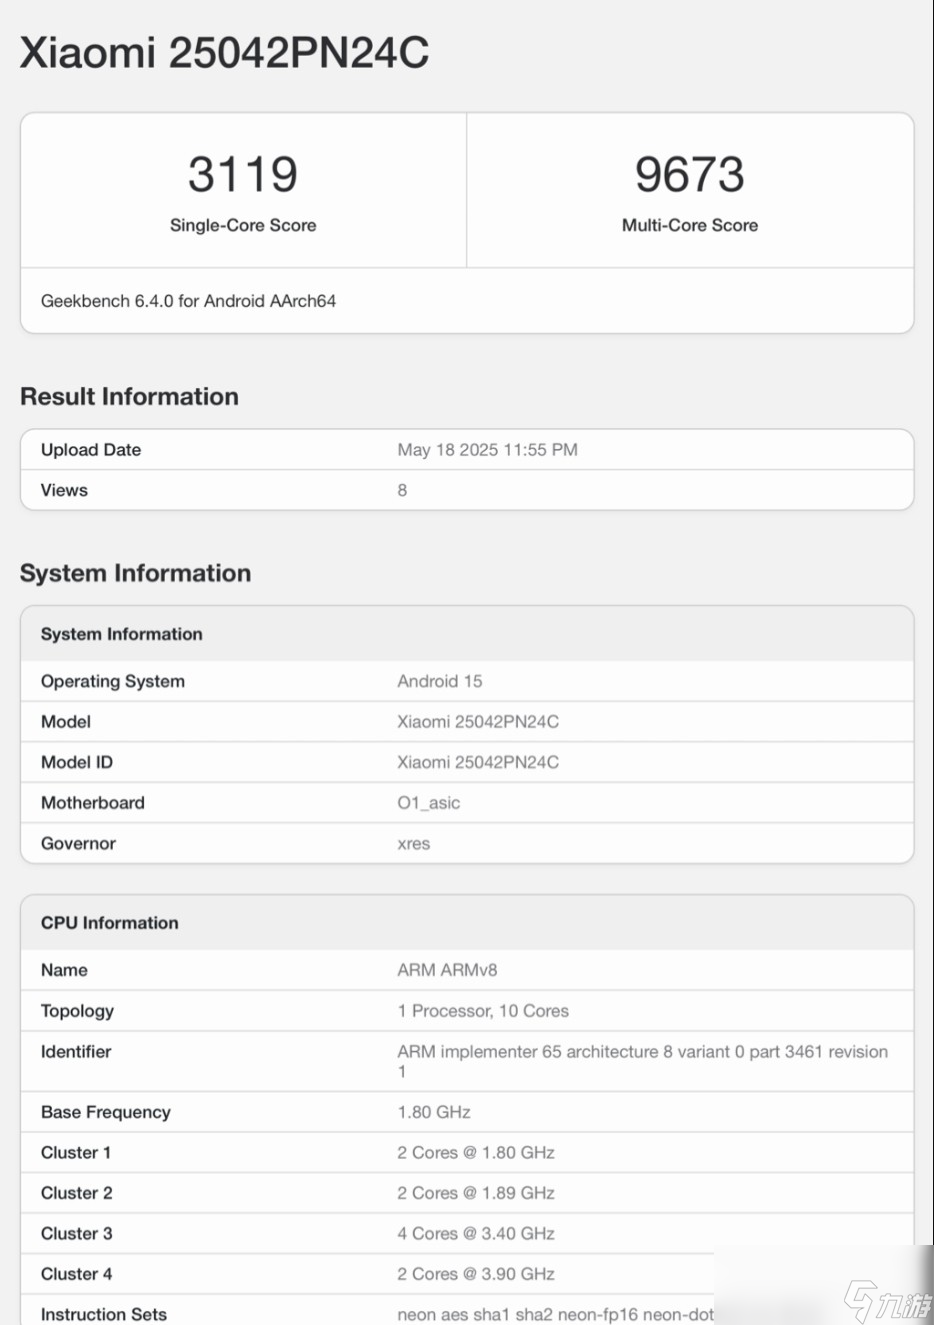Select the Single-Core Score label
Image resolution: width=934 pixels, height=1325 pixels.
click(x=243, y=226)
